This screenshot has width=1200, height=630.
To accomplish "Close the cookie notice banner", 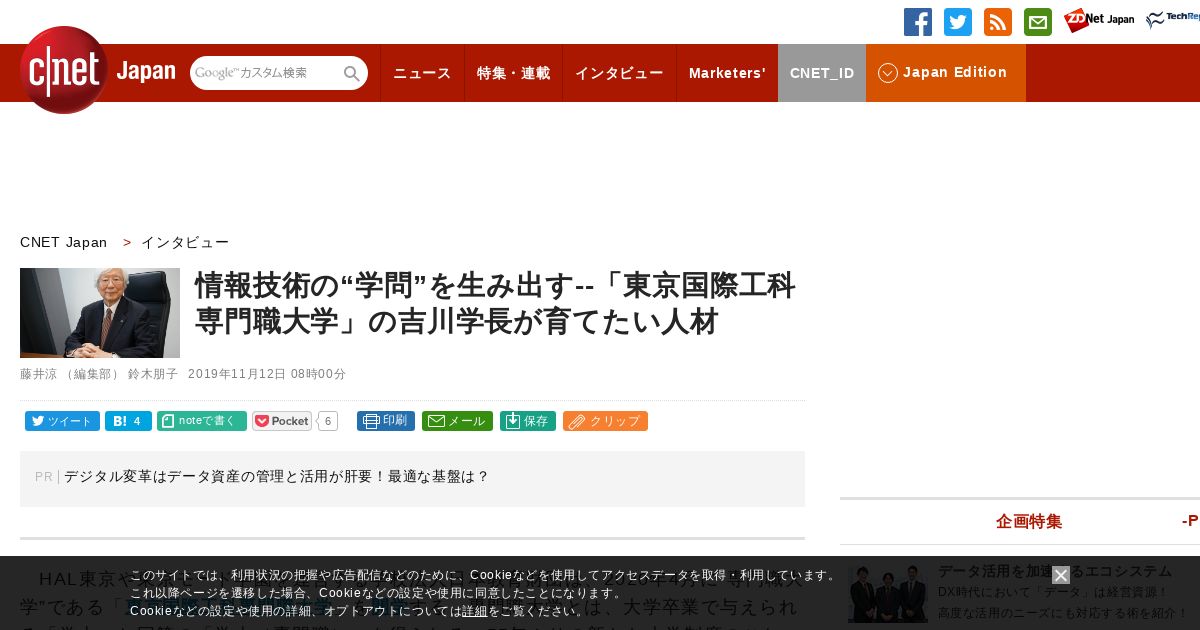I will tap(1061, 575).
